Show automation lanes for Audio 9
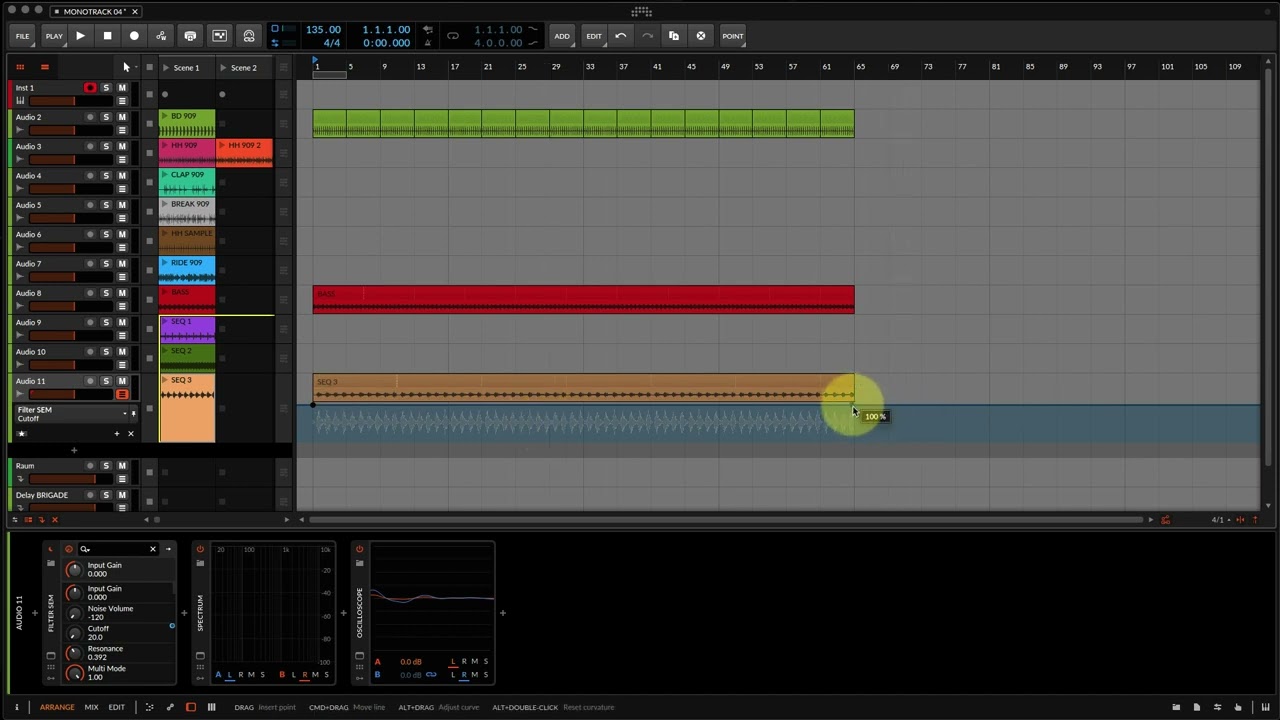Screen dimensions: 1280x720 [122, 336]
